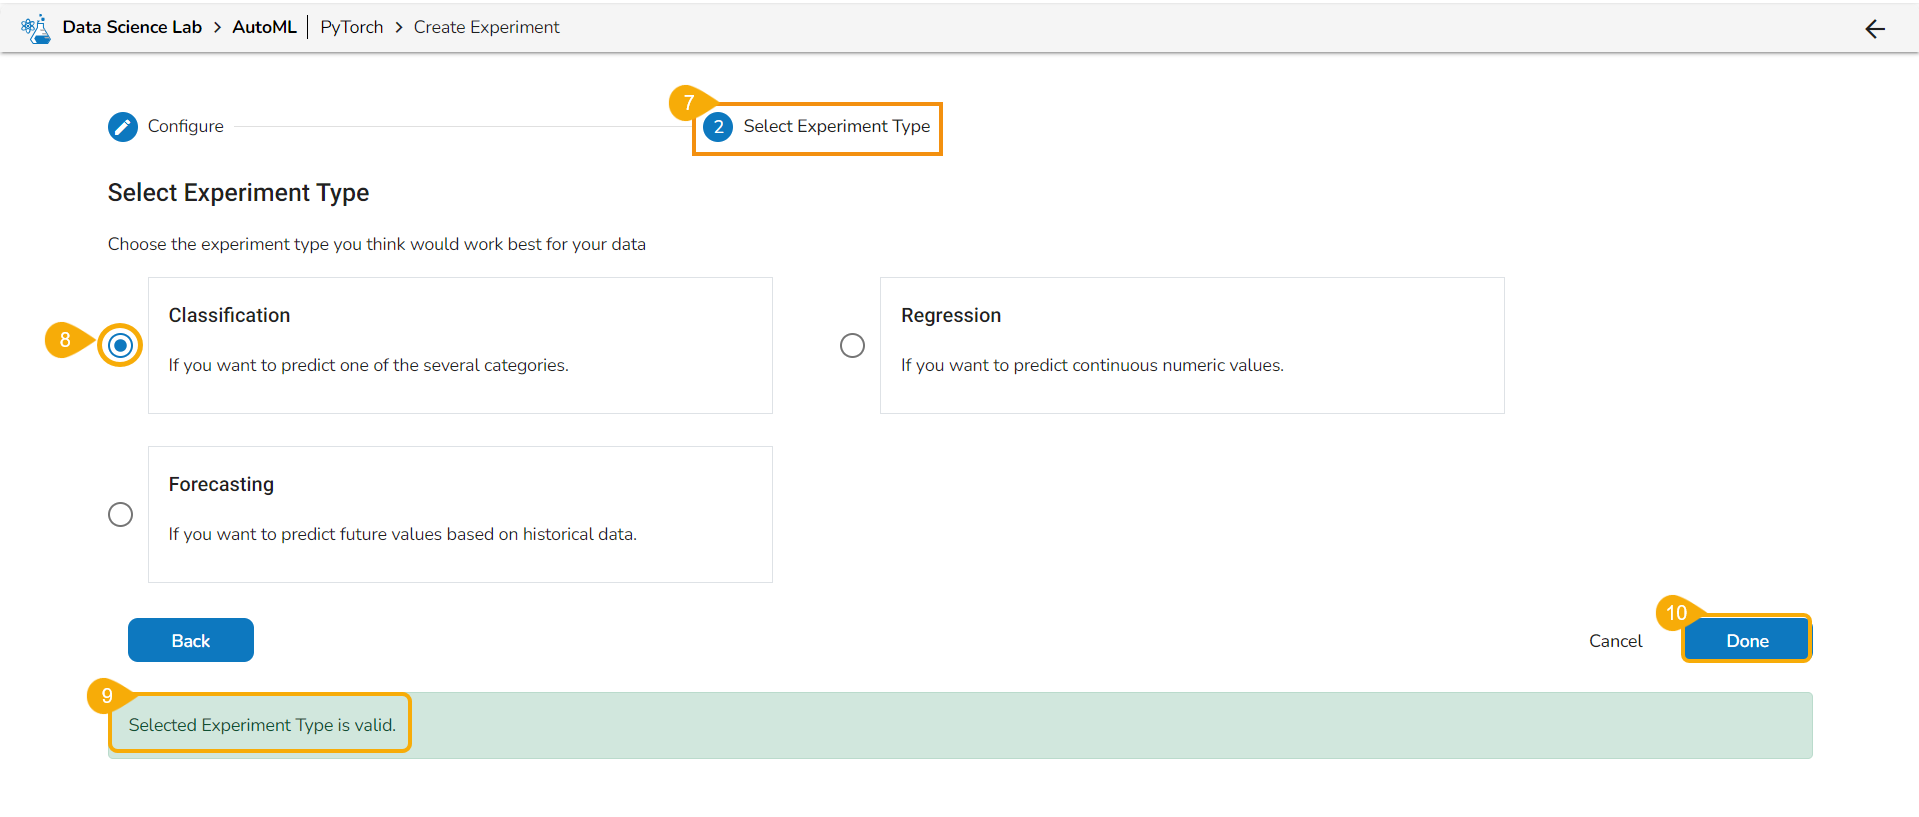Choose the Classification experiment card
Image resolution: width=1919 pixels, height=817 pixels.
click(460, 345)
